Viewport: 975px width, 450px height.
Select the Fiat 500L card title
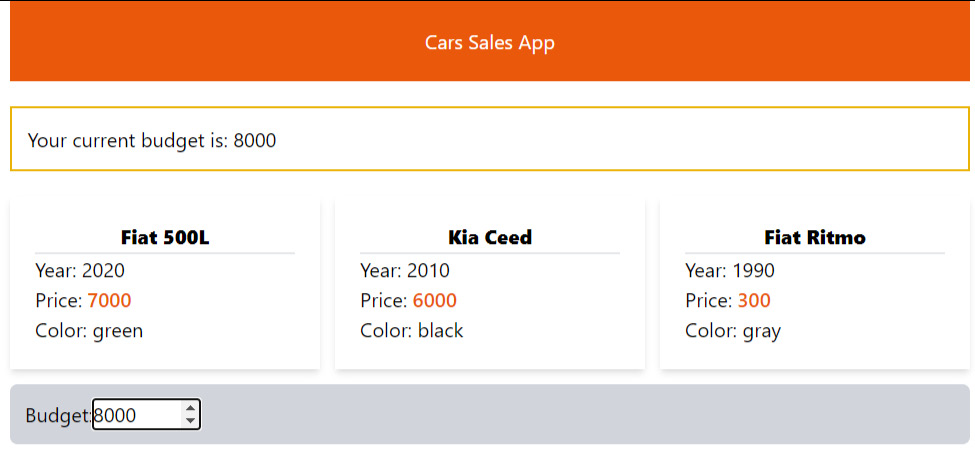click(165, 237)
